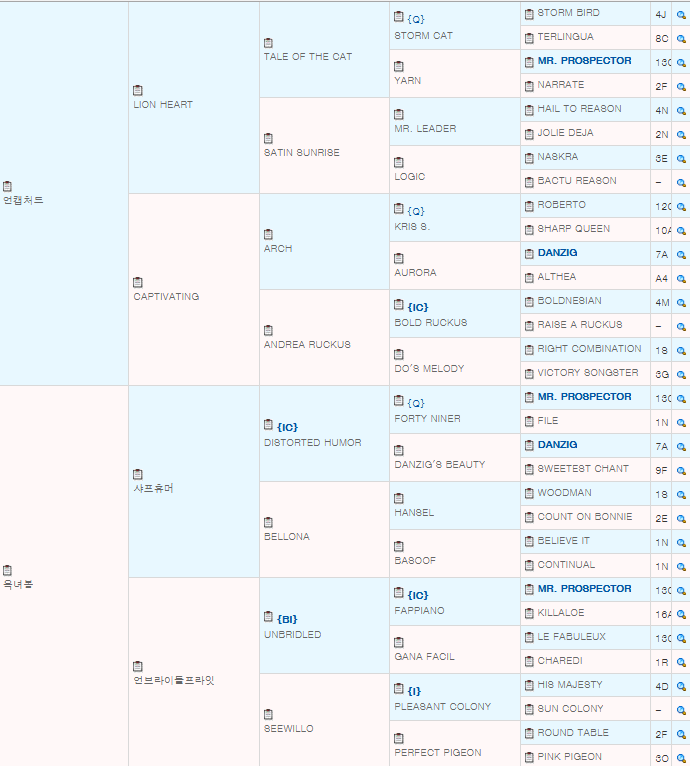Select the horse name SEEWILLO
The height and width of the screenshot is (766, 690).
289,728
